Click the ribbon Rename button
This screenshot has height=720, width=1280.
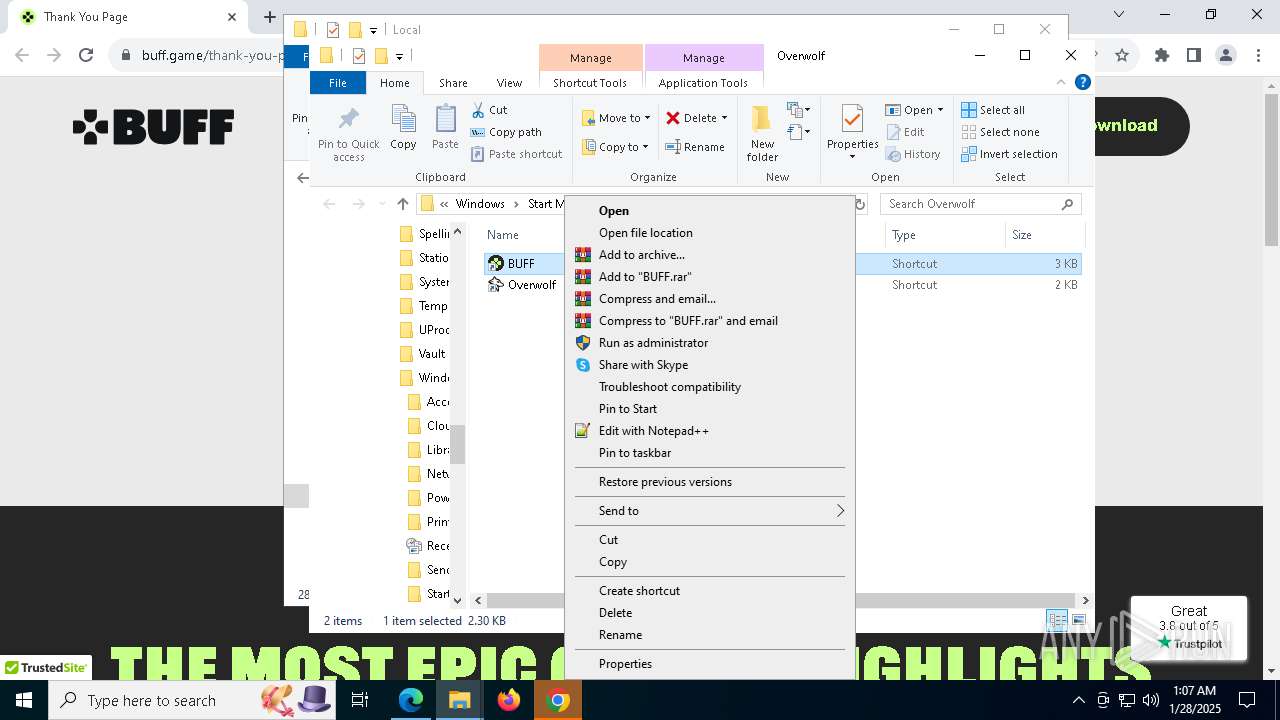(696, 147)
